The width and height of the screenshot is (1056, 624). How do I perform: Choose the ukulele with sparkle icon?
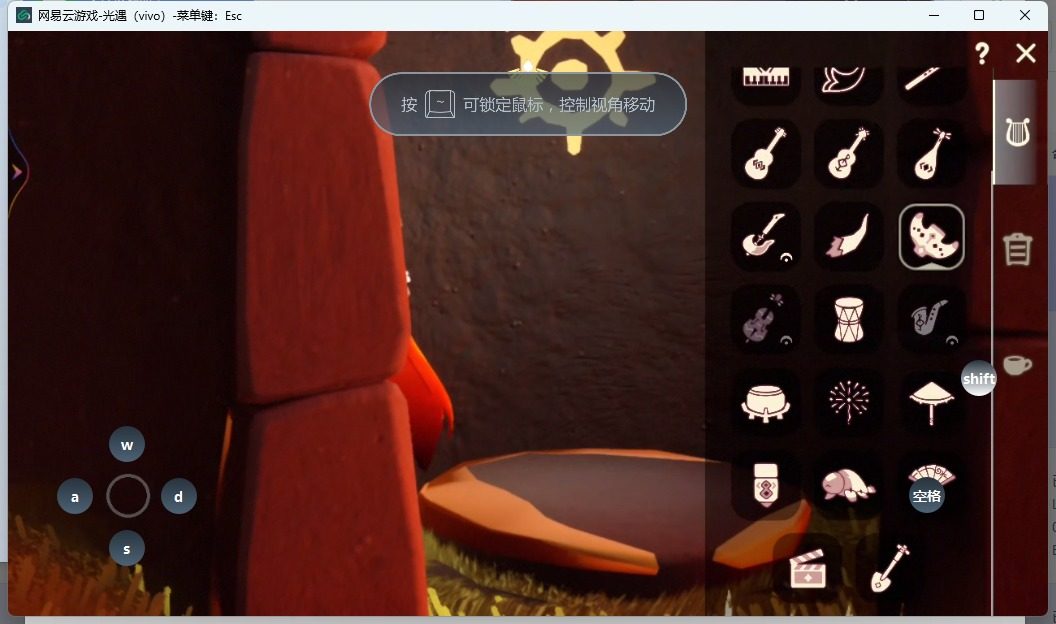(848, 153)
